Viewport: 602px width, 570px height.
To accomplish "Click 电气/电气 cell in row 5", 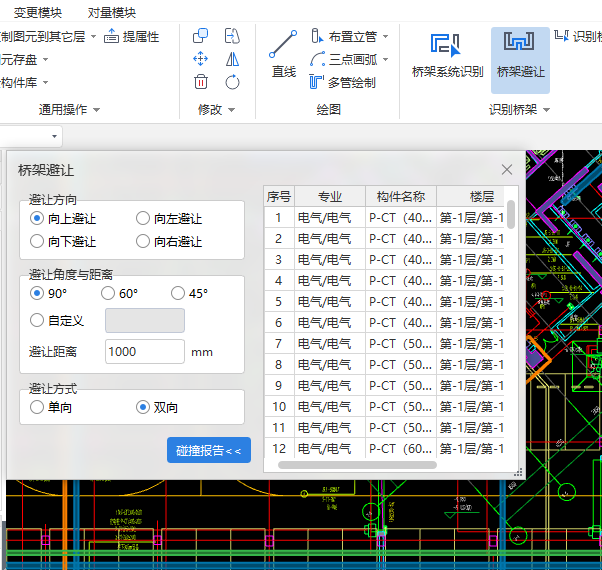I will click(330, 302).
